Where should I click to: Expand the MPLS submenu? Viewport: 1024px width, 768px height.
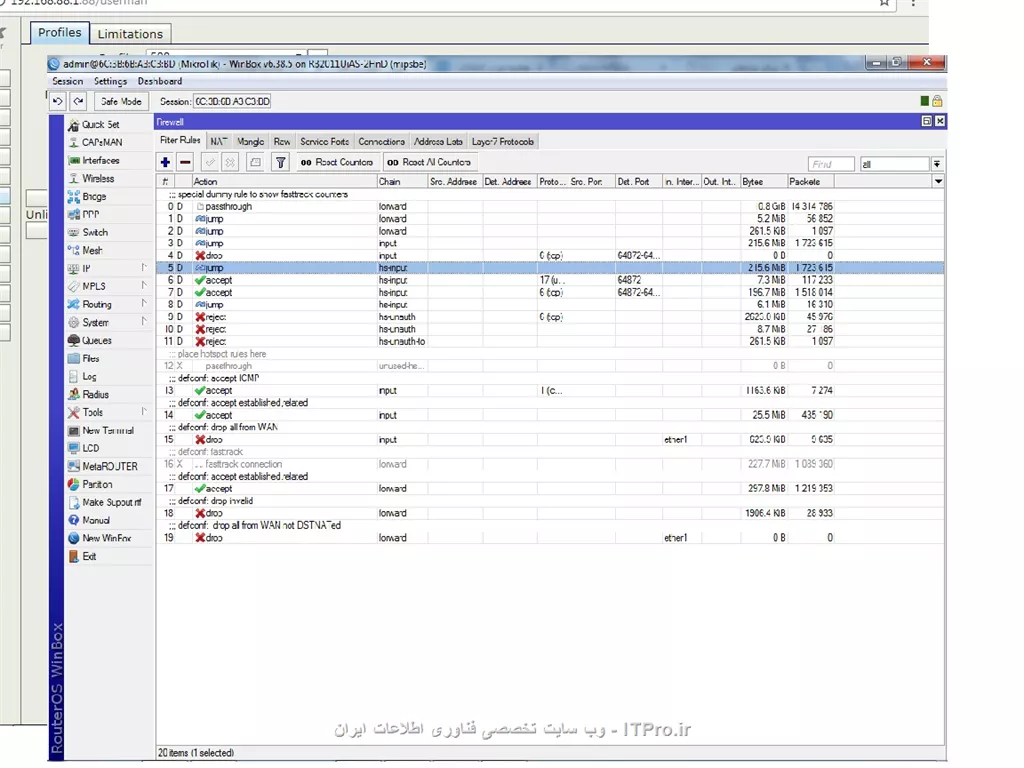click(x=144, y=286)
